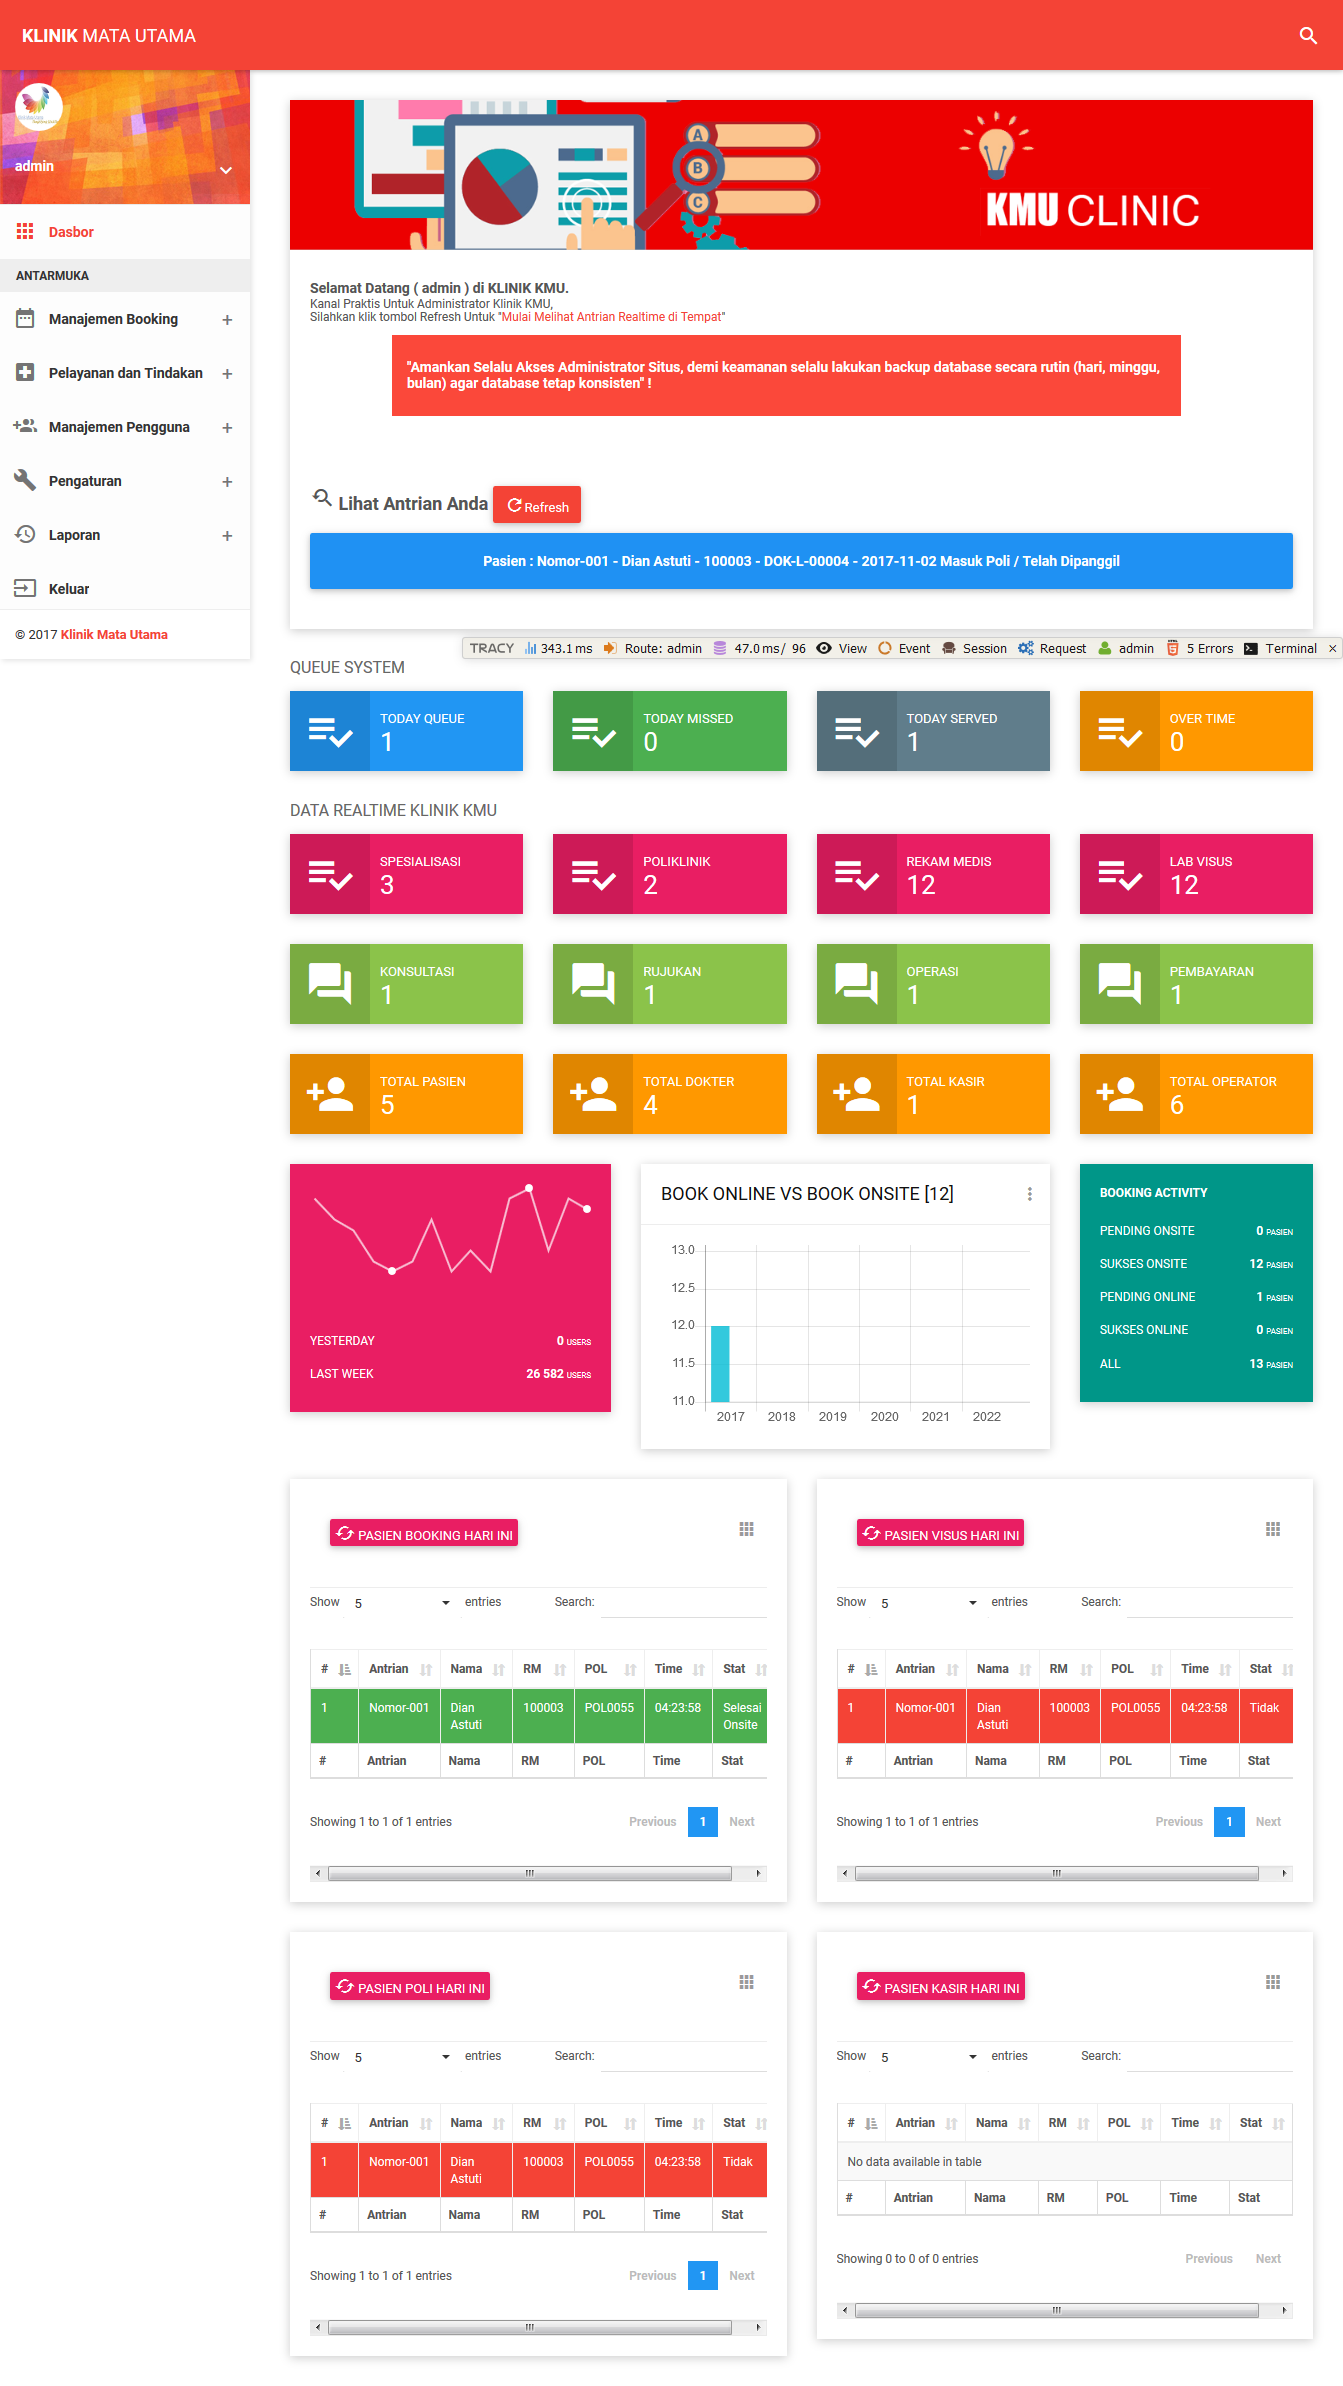Click the search magnifier icon in header
The image size is (1343, 2386).
click(x=1307, y=36)
